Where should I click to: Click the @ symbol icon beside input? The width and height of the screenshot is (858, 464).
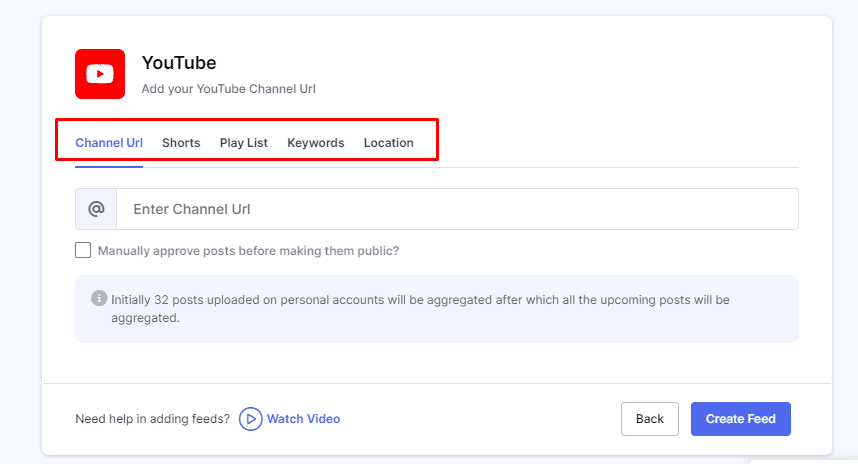(96, 209)
